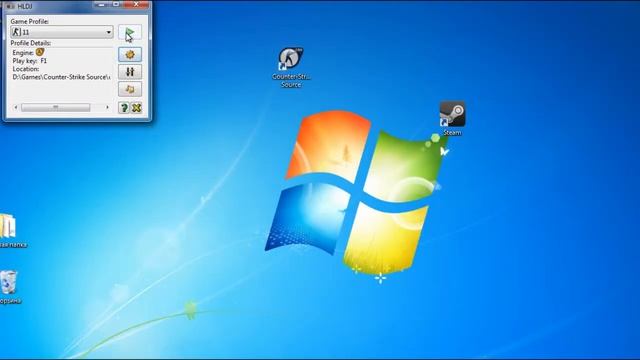
Task: Click the left scroll arrow in profile details
Action: pyautogui.click(x=16, y=107)
